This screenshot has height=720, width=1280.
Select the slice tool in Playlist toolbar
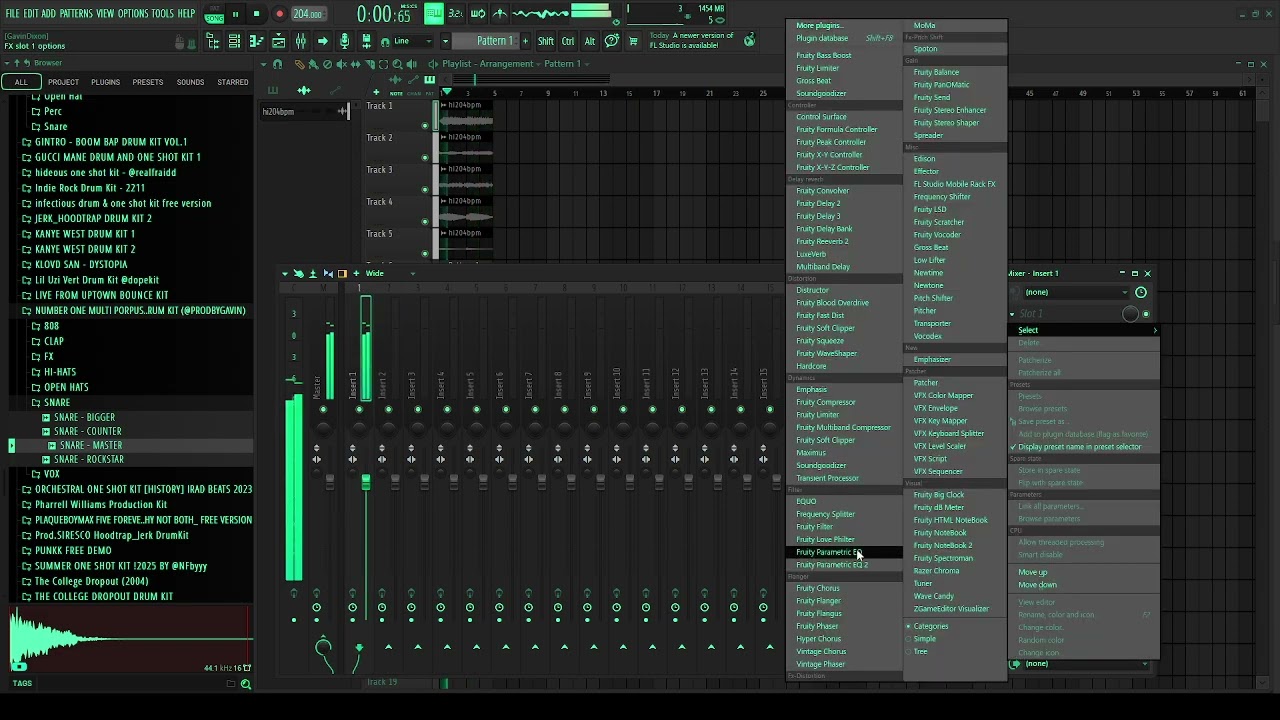370,64
